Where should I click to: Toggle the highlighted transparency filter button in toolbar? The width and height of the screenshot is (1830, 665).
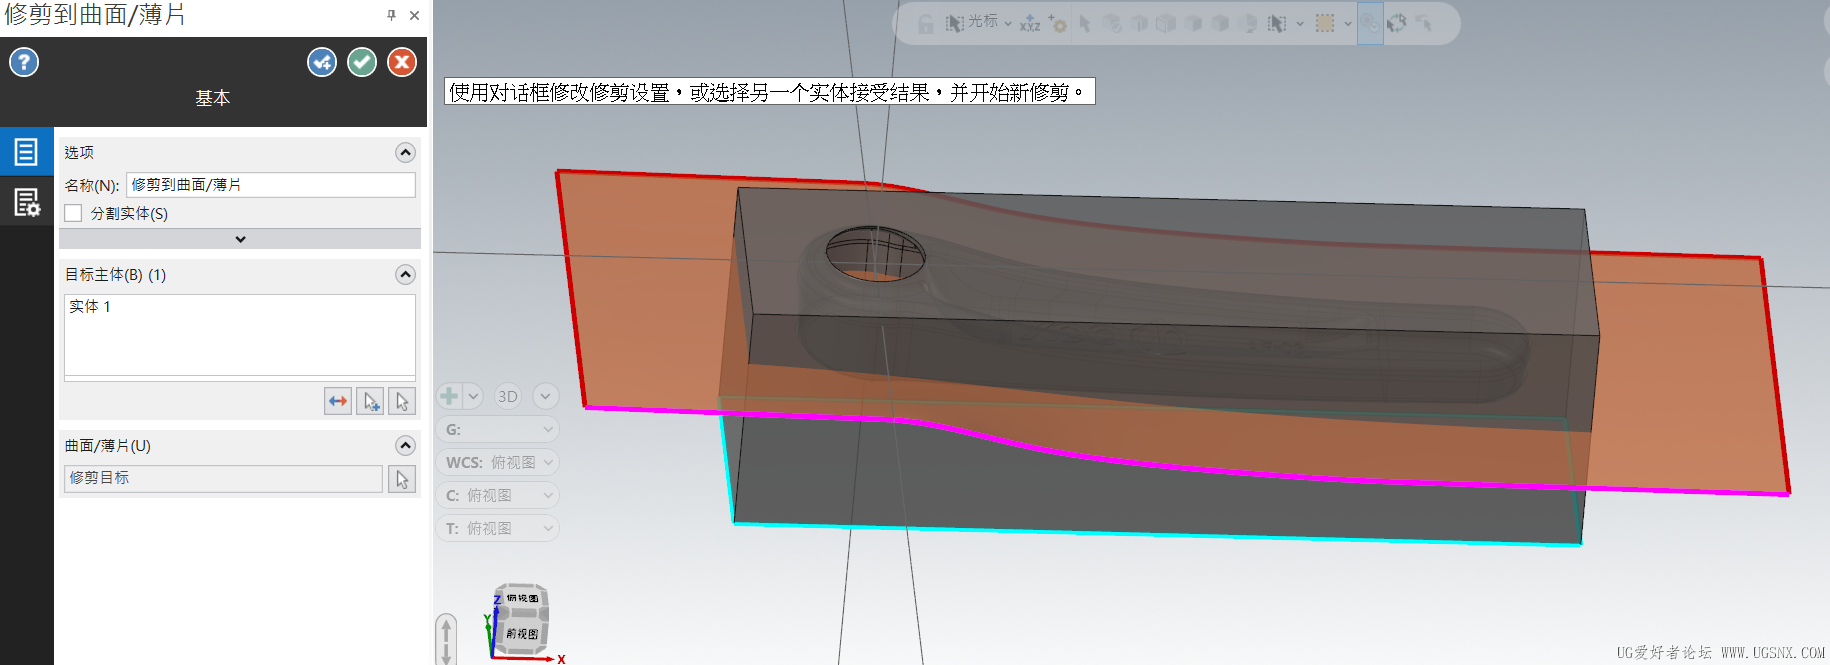pyautogui.click(x=1370, y=23)
